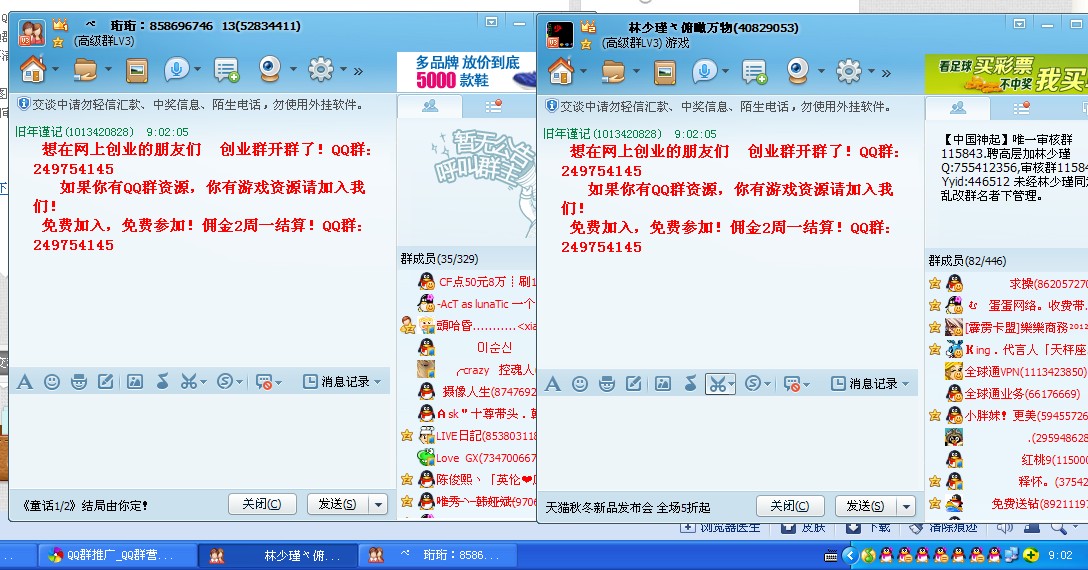Image resolution: width=1088 pixels, height=570 pixels.
Task: Expand settings gear dropdown in 珩珩 window
Action: [343, 69]
